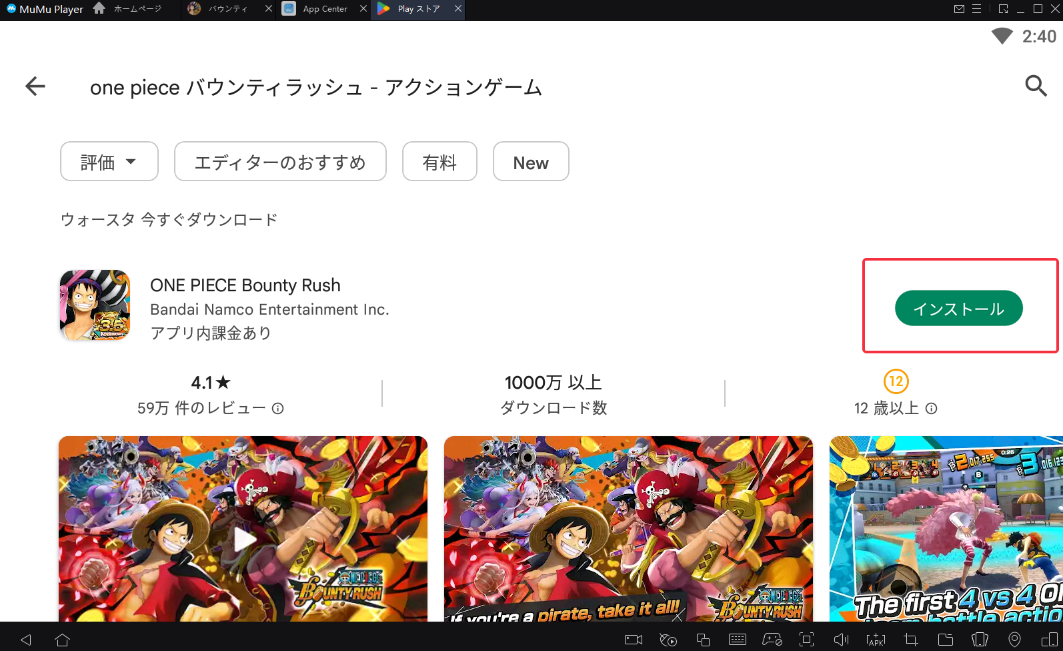This screenshot has width=1063, height=651.
Task: Click the Android clock showing 2:40
Action: coord(1039,36)
